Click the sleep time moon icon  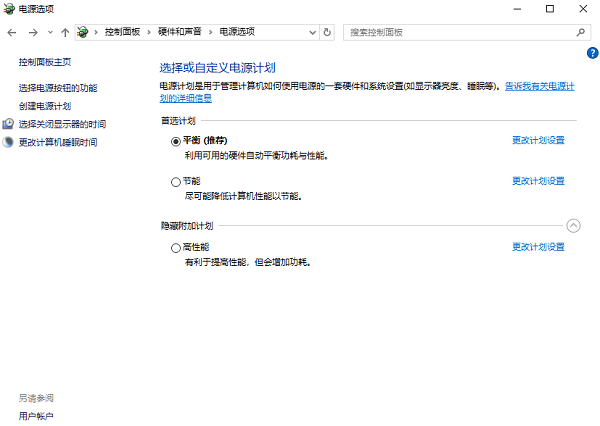pyautogui.click(x=8, y=142)
